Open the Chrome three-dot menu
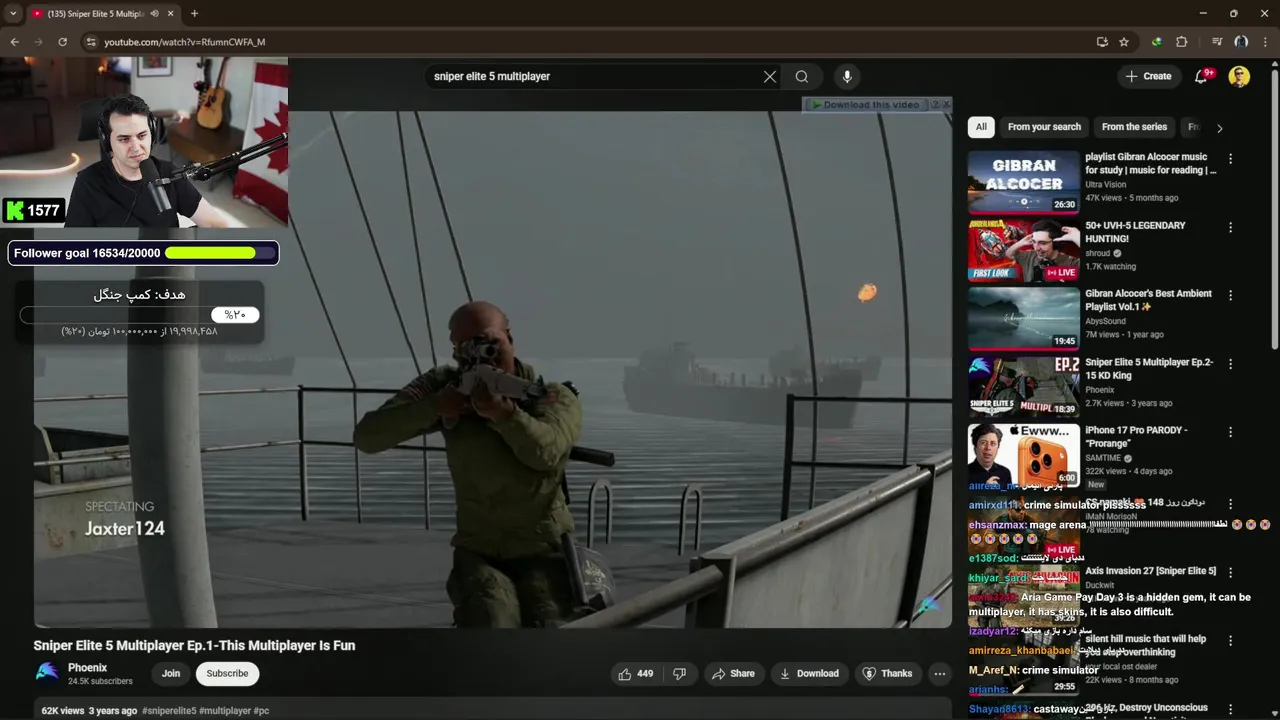 [x=1265, y=42]
